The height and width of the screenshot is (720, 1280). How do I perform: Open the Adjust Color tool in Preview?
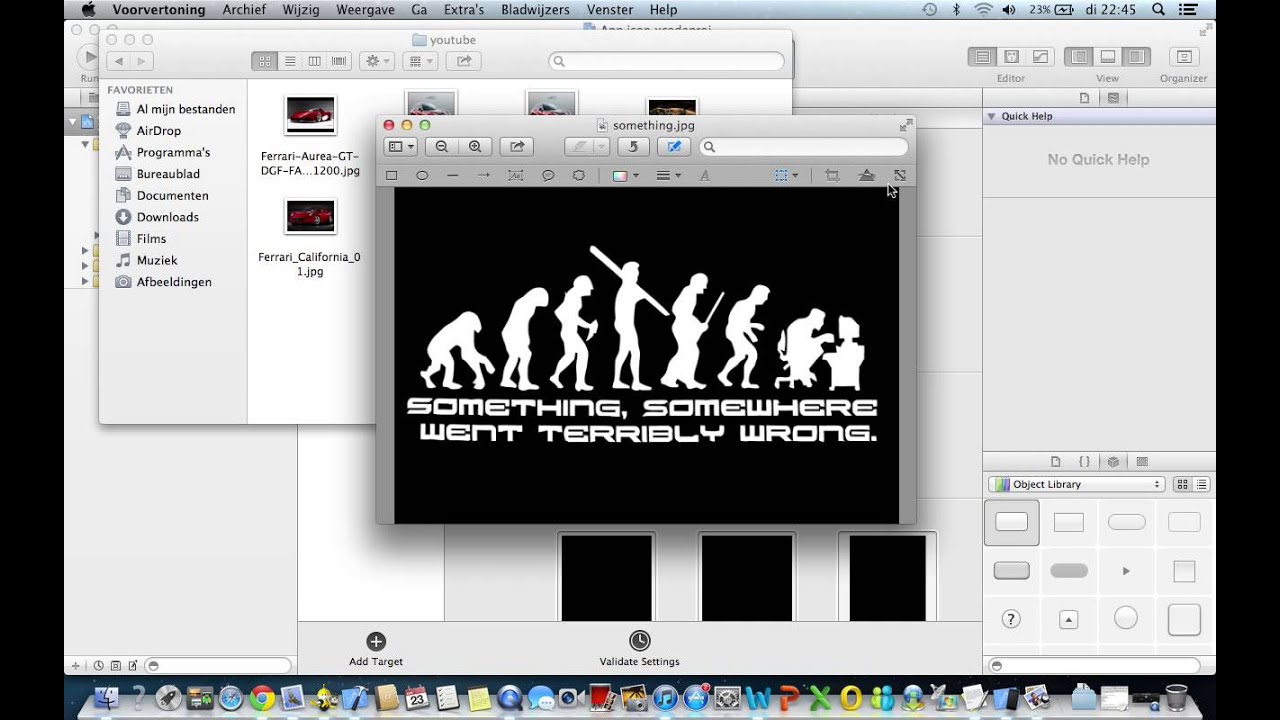pos(866,175)
